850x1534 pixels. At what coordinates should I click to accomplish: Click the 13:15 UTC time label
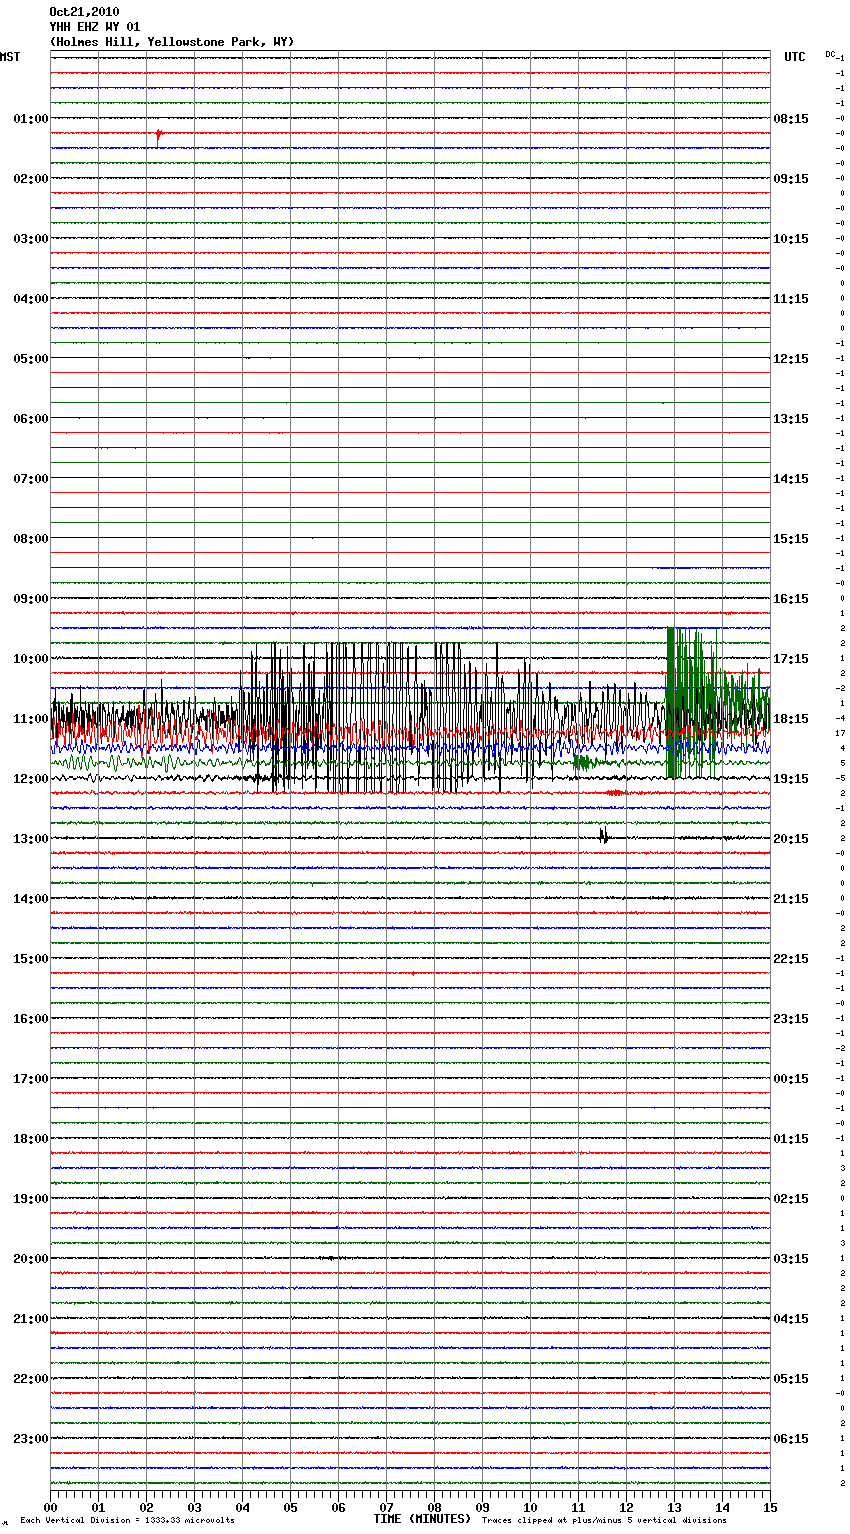point(791,419)
